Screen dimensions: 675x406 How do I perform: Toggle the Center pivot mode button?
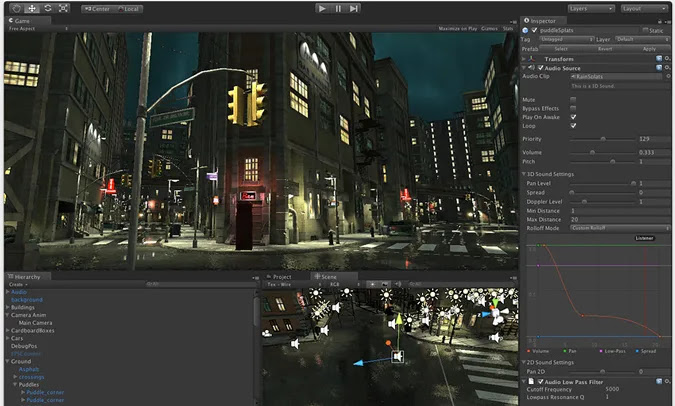[x=97, y=9]
